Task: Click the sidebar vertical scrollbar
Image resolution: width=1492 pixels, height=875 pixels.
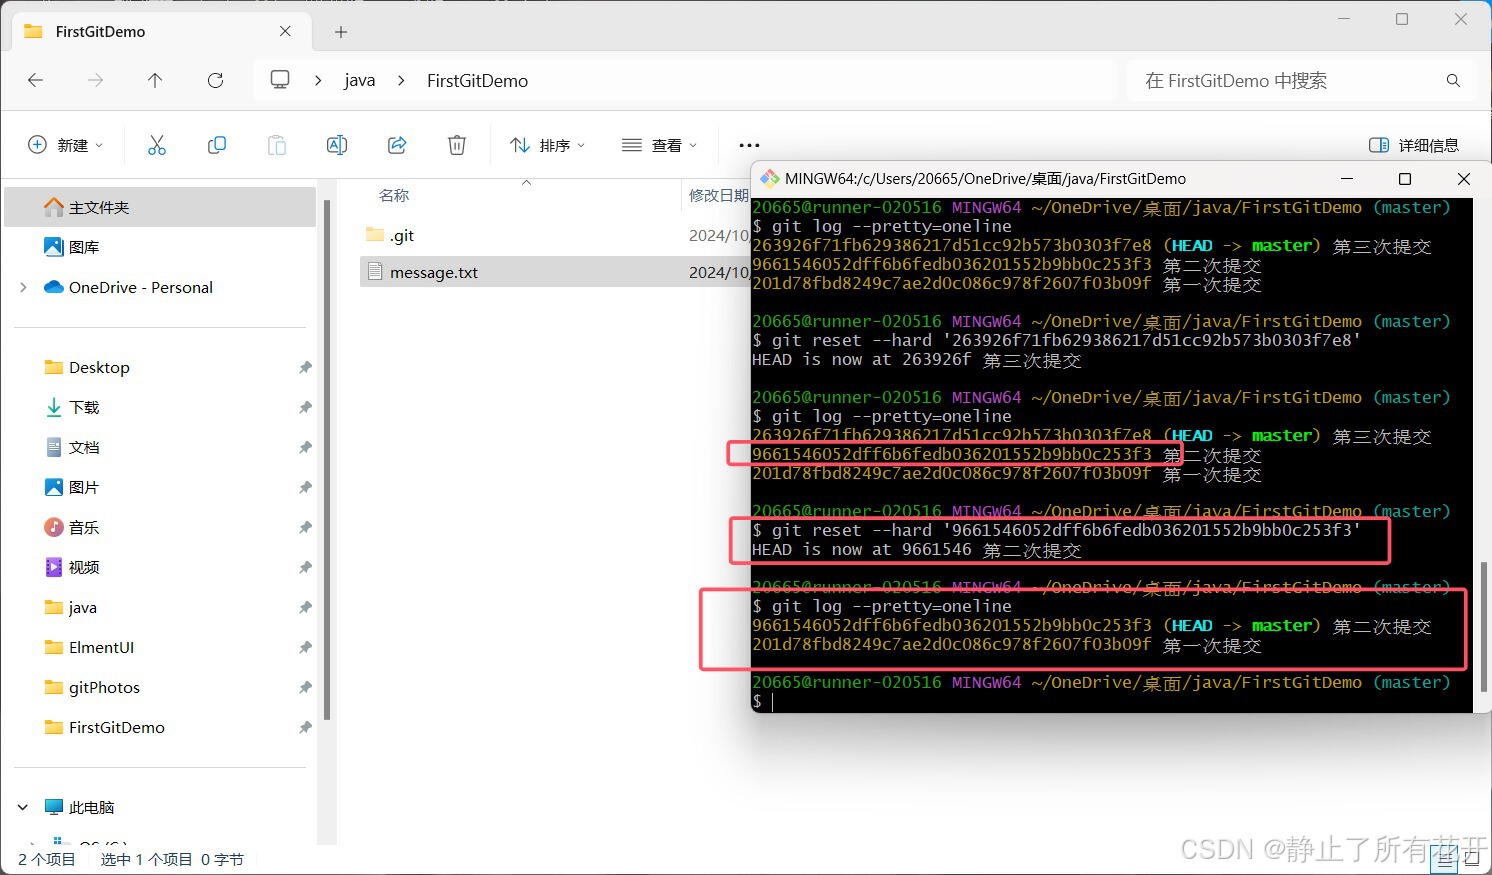Action: click(x=326, y=460)
